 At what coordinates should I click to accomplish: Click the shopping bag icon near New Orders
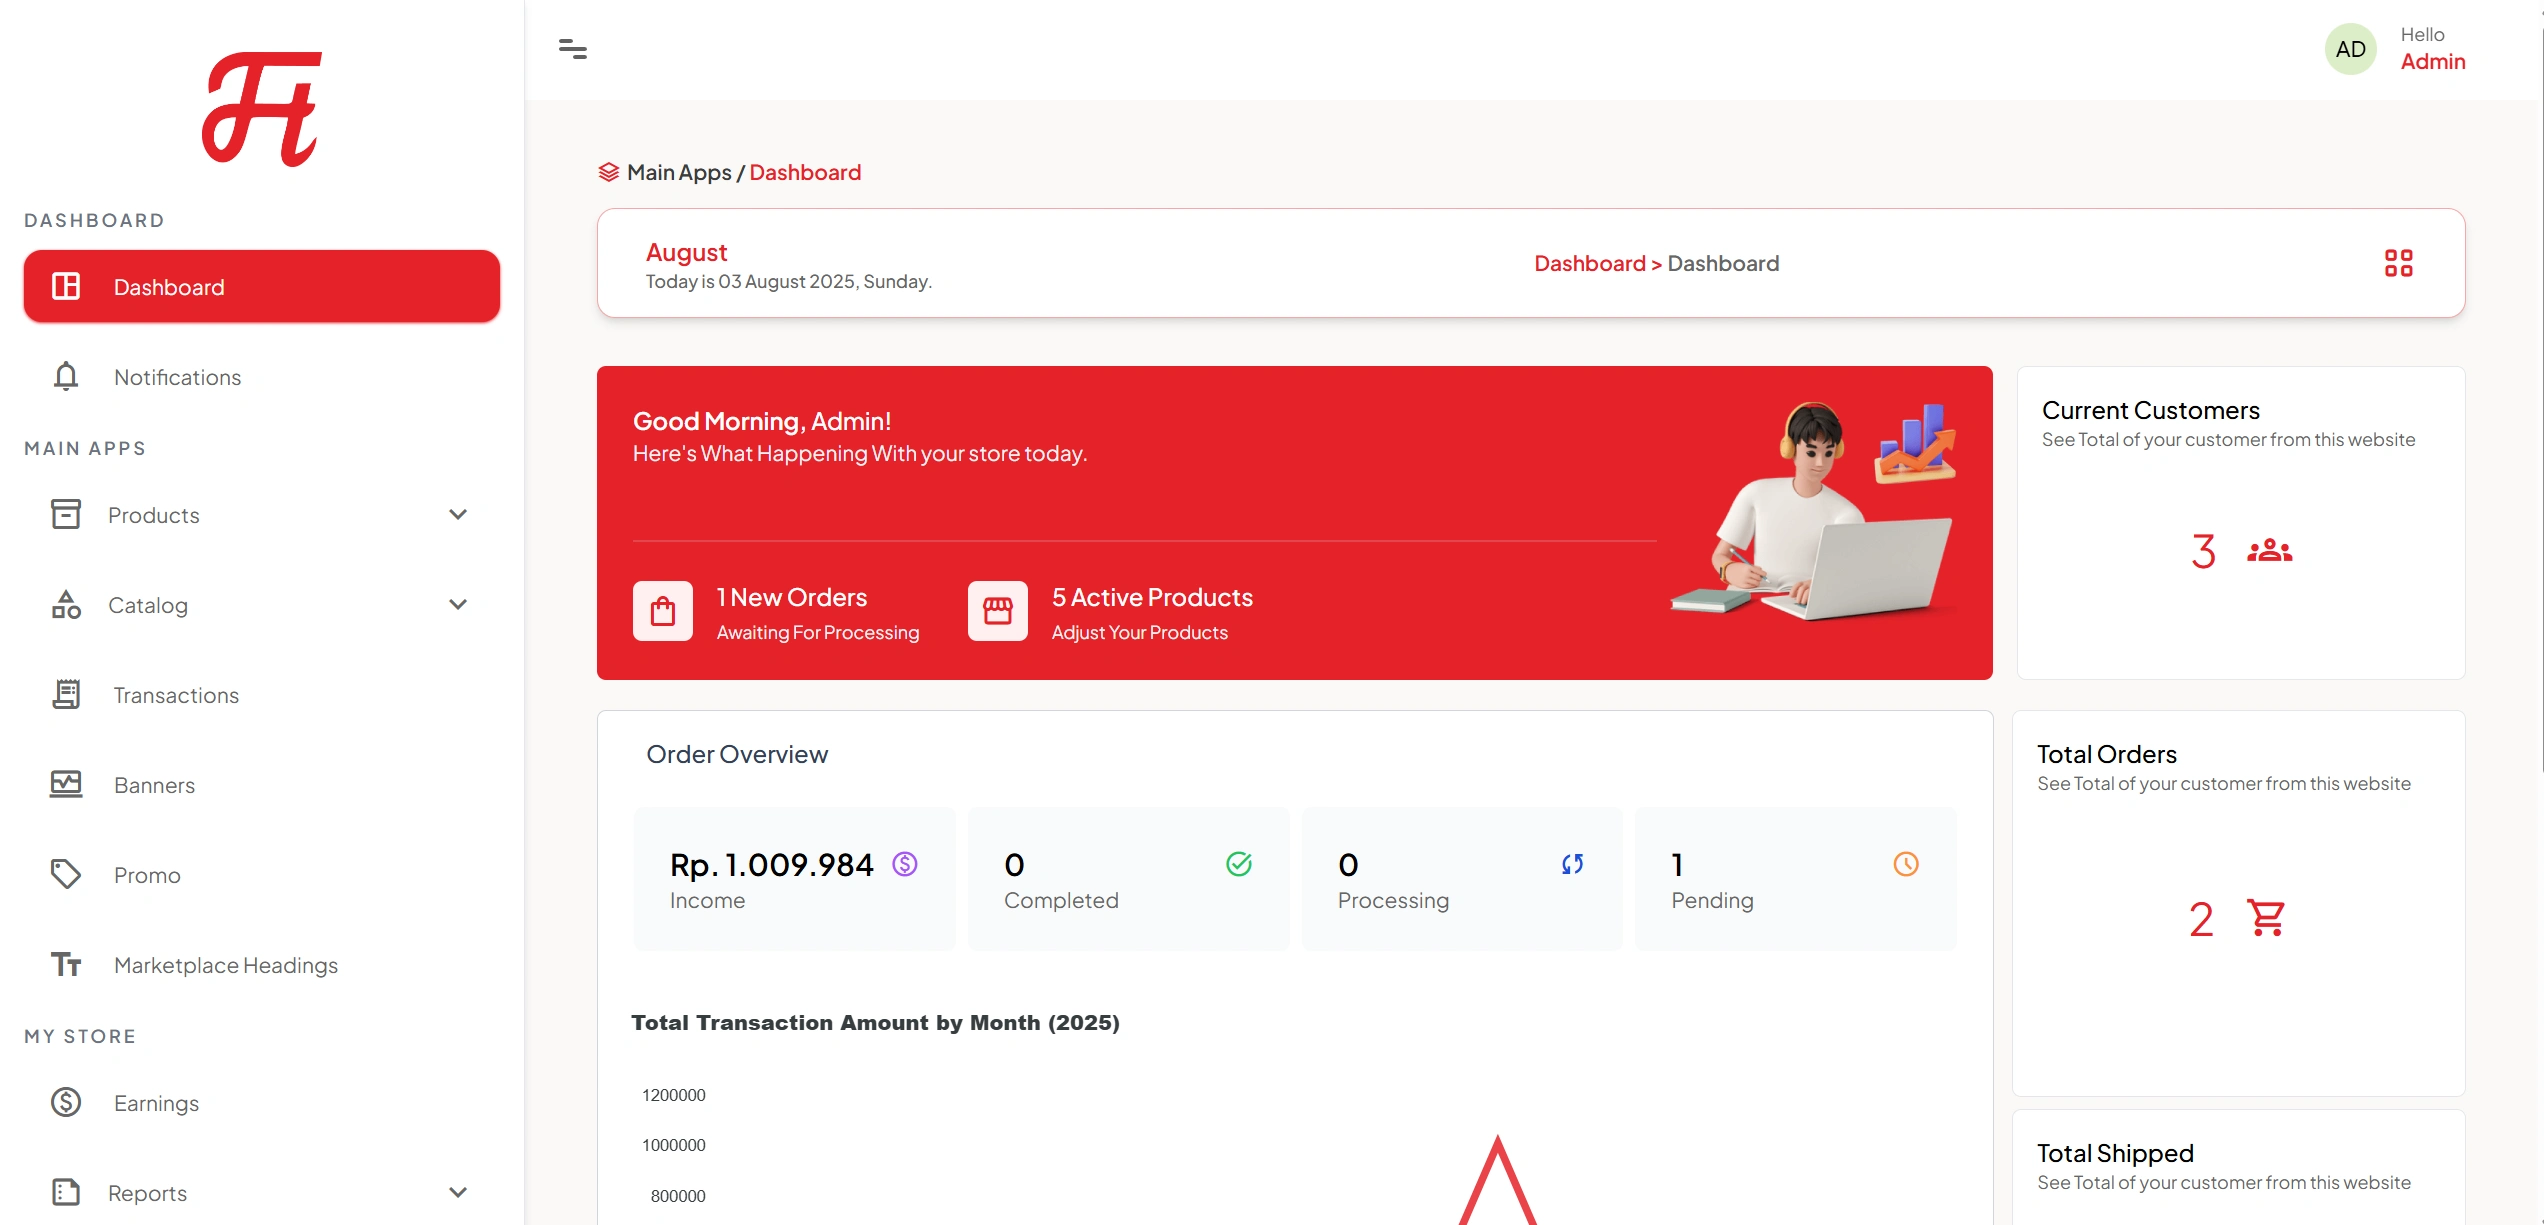pyautogui.click(x=662, y=611)
